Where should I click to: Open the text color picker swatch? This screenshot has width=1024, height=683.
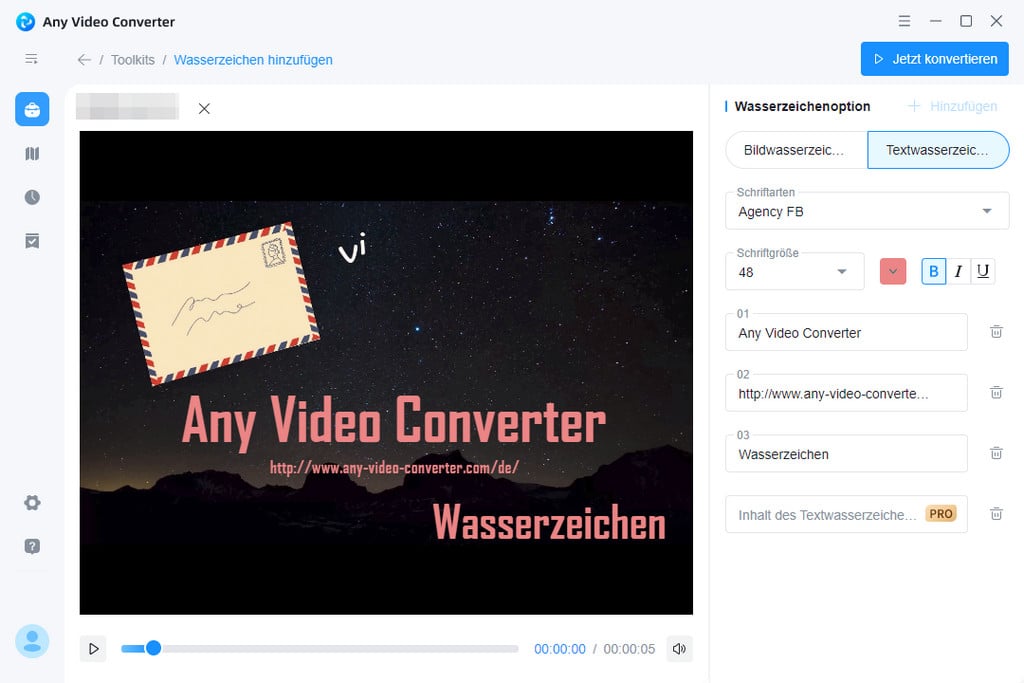pos(893,272)
